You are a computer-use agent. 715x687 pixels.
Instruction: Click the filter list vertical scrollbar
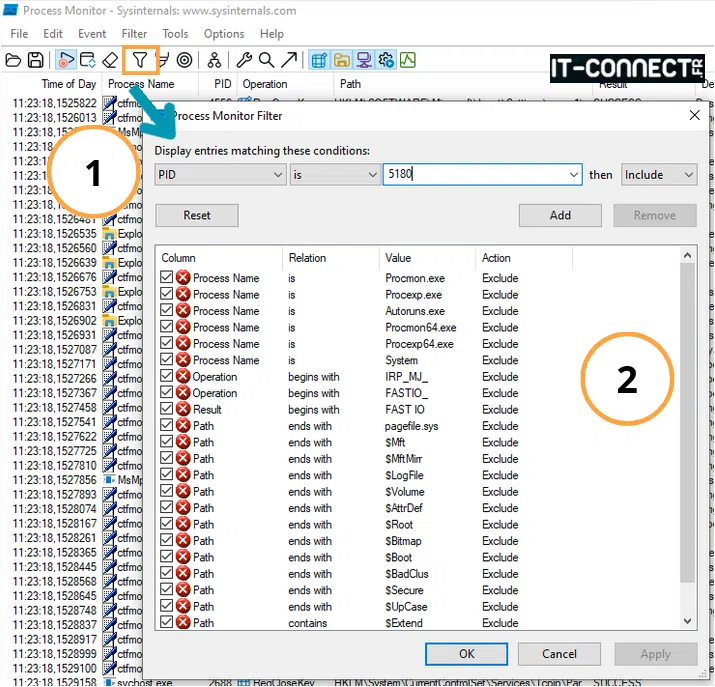[x=686, y=420]
